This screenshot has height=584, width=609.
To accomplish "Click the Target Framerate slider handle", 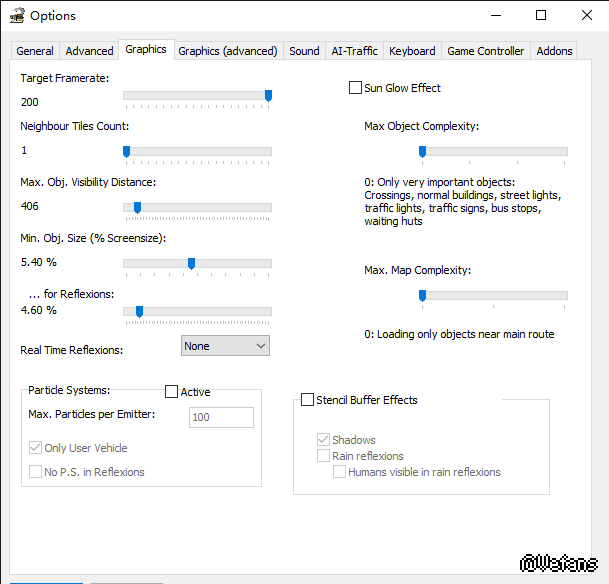I will click(268, 96).
